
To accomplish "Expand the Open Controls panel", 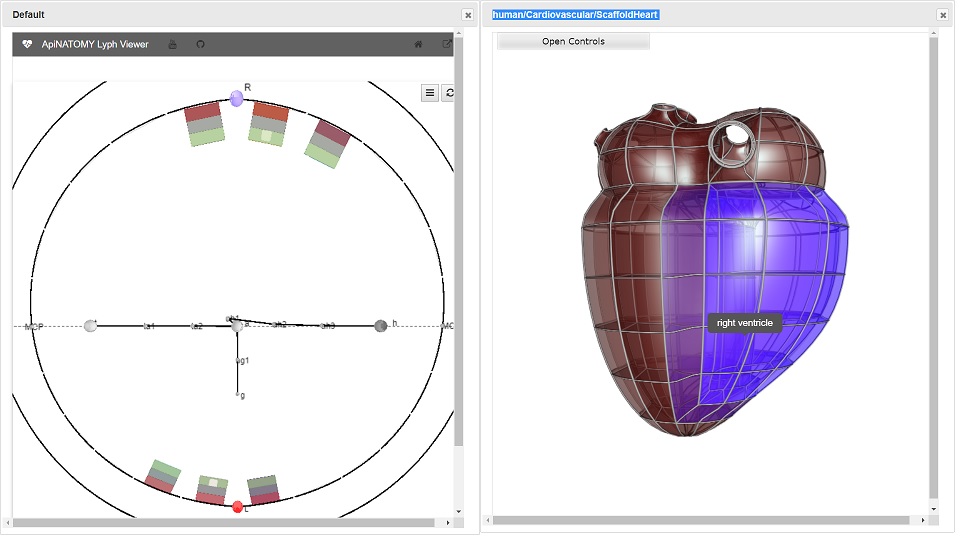I will (573, 42).
